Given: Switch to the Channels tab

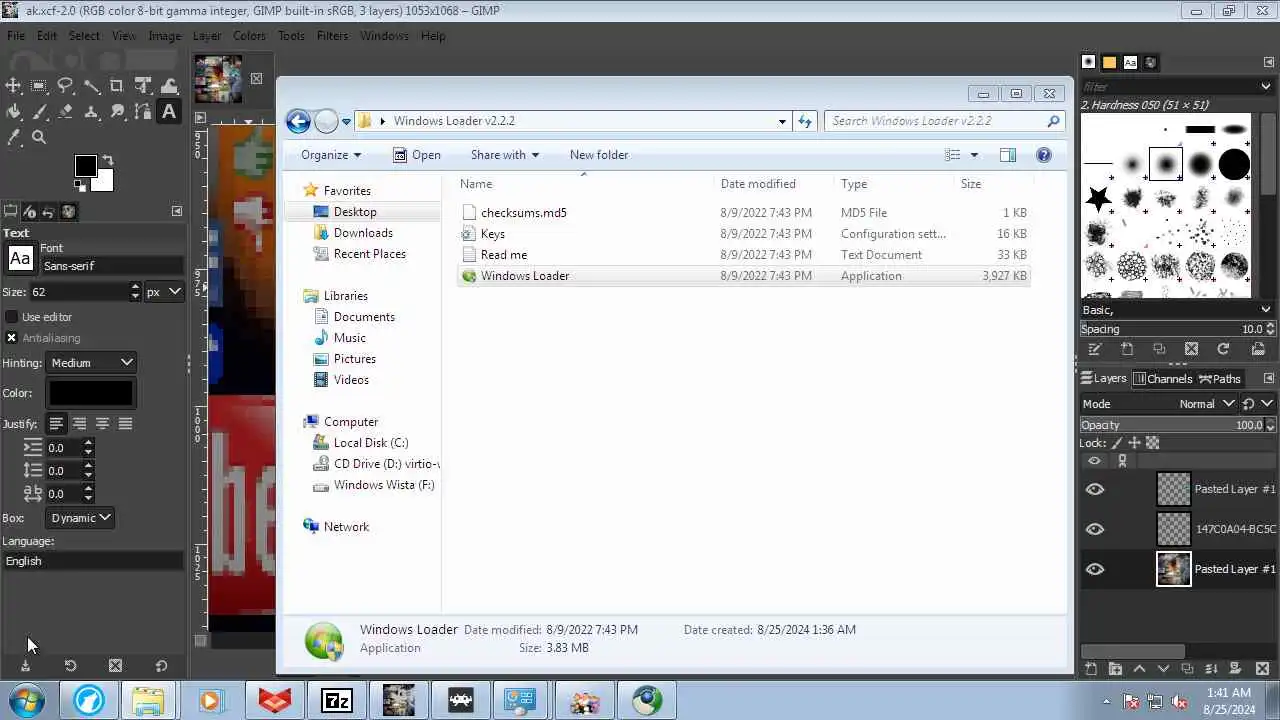Looking at the screenshot, I should coord(1162,379).
